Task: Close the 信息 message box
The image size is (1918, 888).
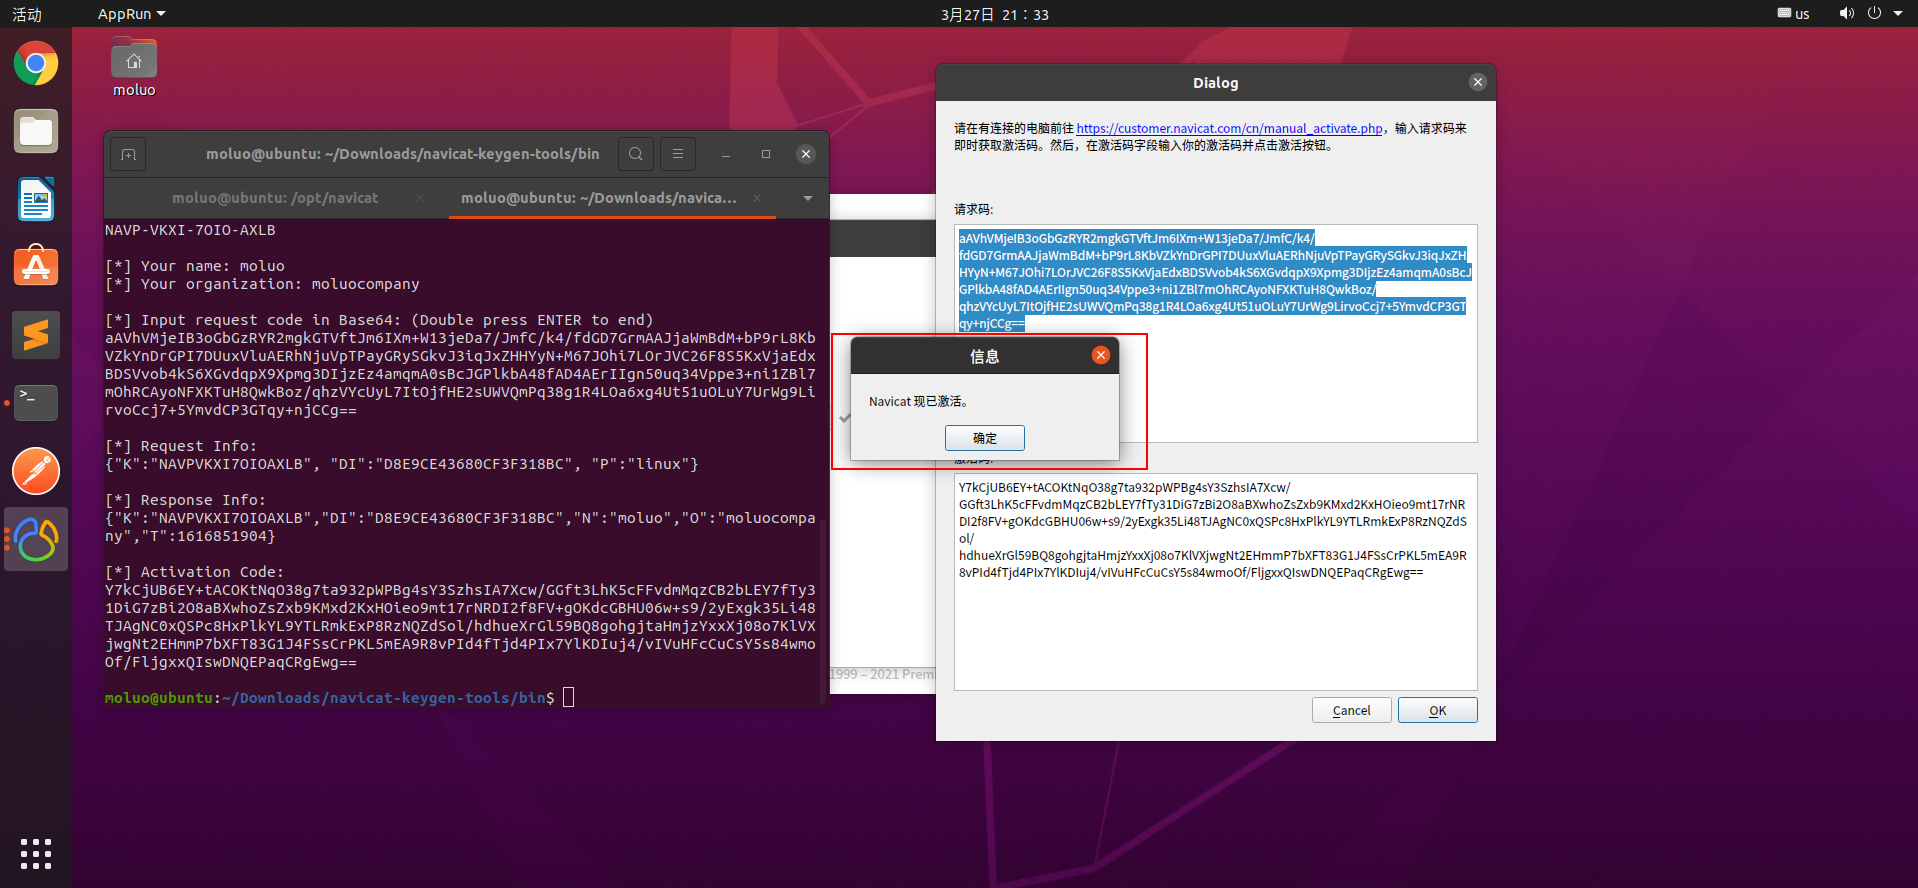Action: click(x=1101, y=355)
